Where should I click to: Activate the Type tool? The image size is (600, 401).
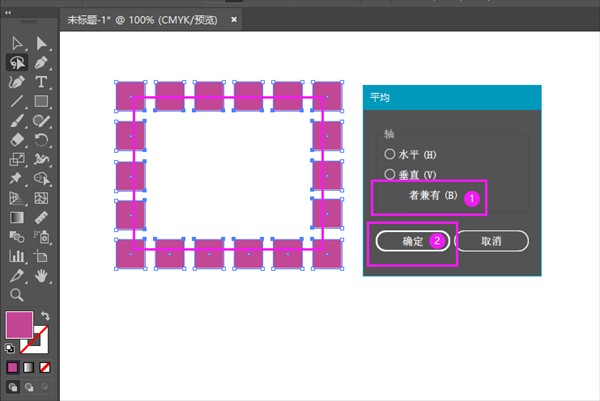[x=42, y=81]
